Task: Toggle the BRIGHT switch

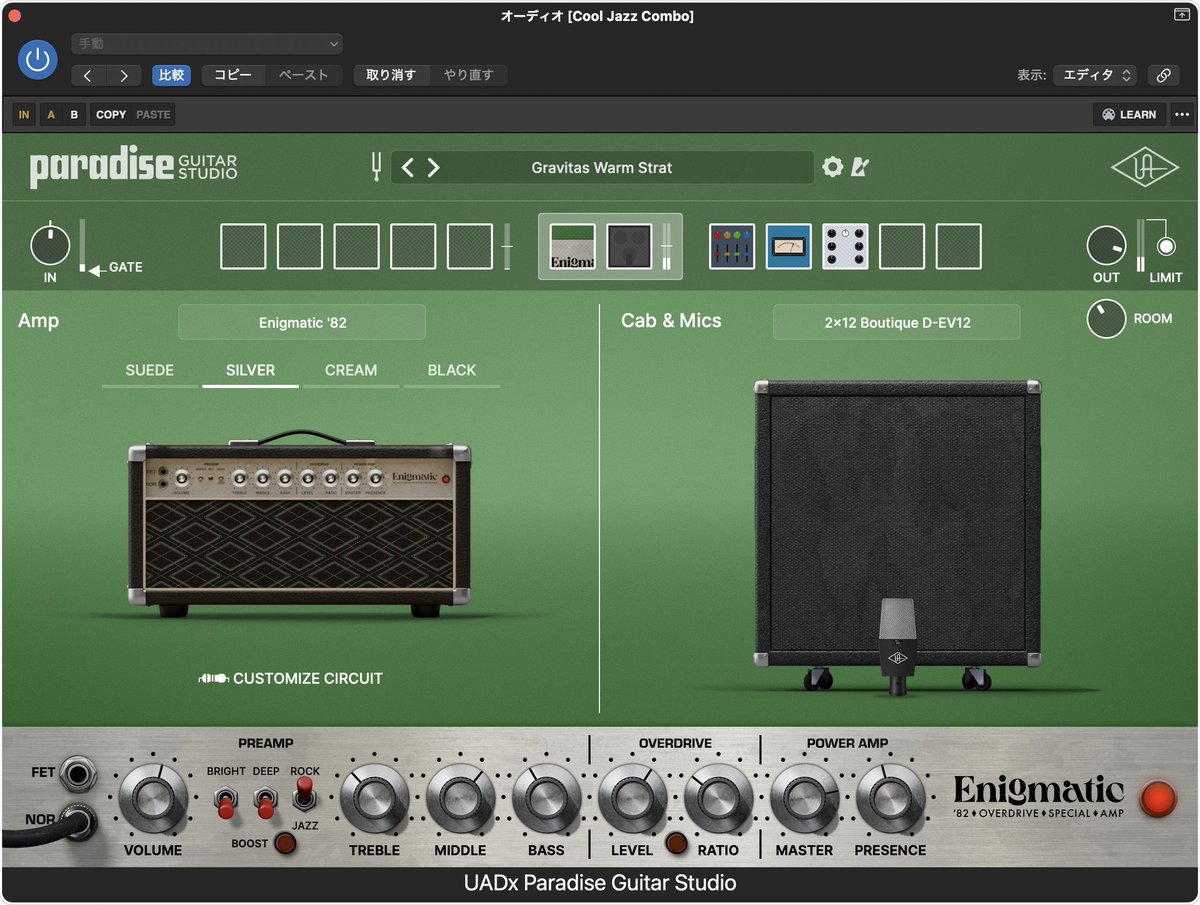Action: point(226,801)
